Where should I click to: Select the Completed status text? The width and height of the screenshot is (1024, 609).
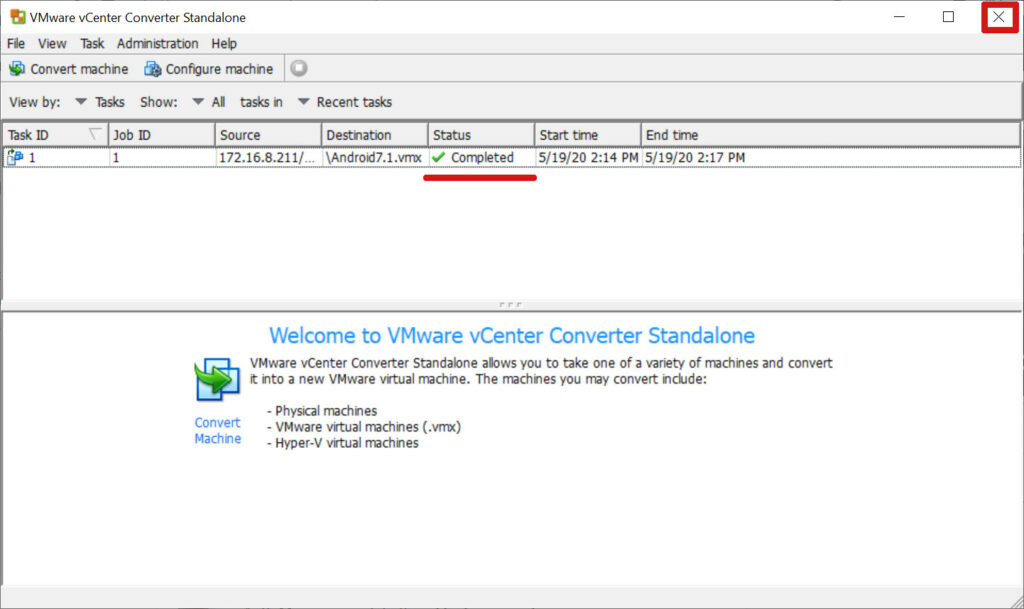482,157
